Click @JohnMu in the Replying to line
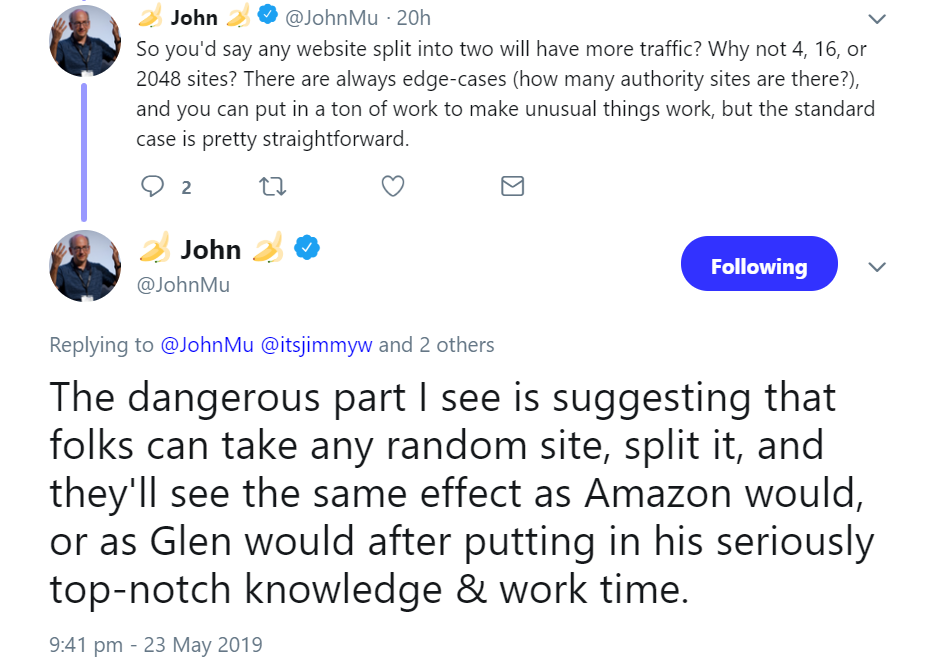The height and width of the screenshot is (667, 934). pyautogui.click(x=207, y=346)
